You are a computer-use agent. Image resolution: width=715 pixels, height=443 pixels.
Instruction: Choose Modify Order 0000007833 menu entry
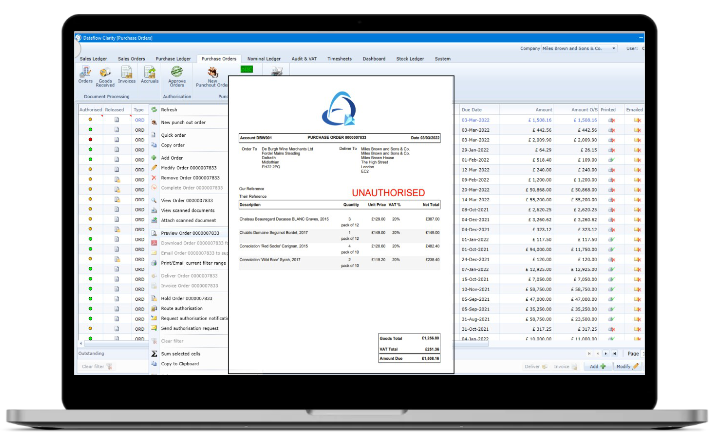coord(188,168)
